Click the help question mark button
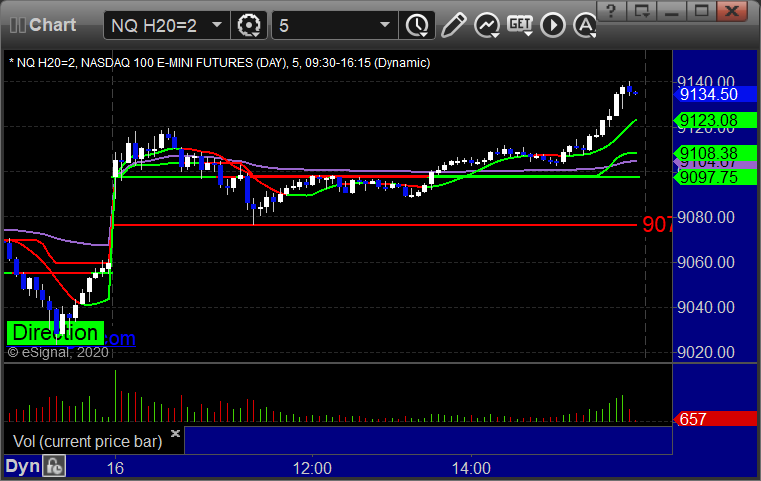This screenshot has width=761, height=481. pos(611,11)
